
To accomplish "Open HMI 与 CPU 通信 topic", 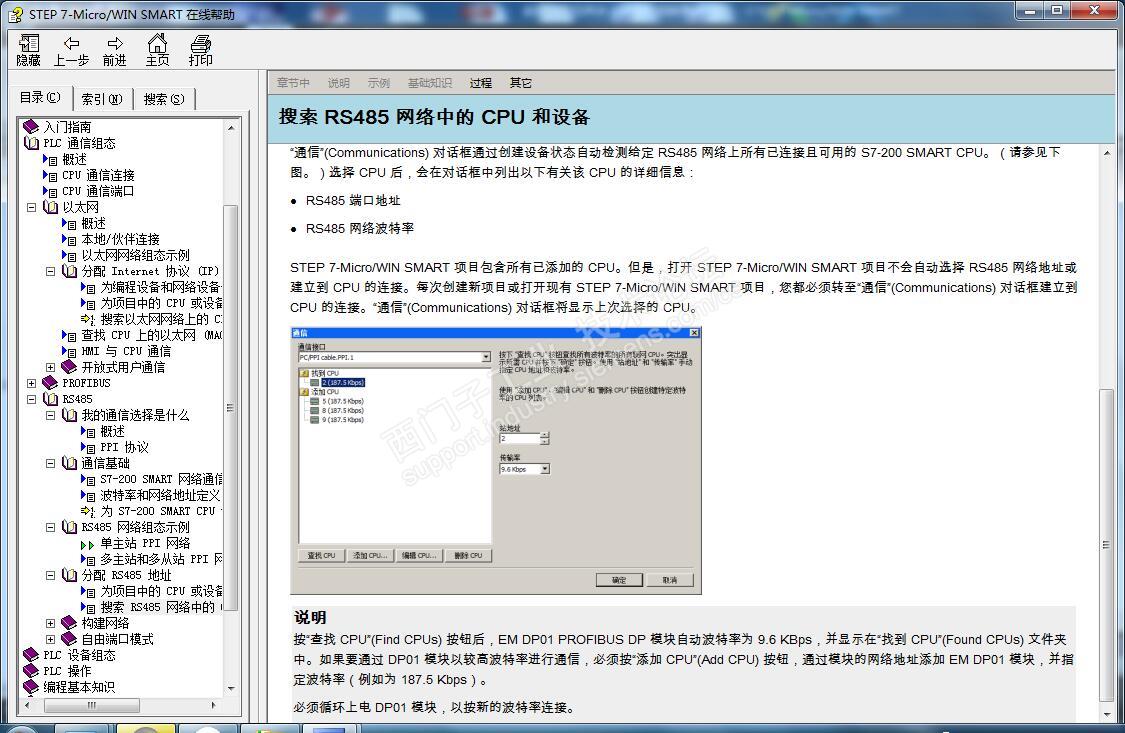I will [x=126, y=351].
